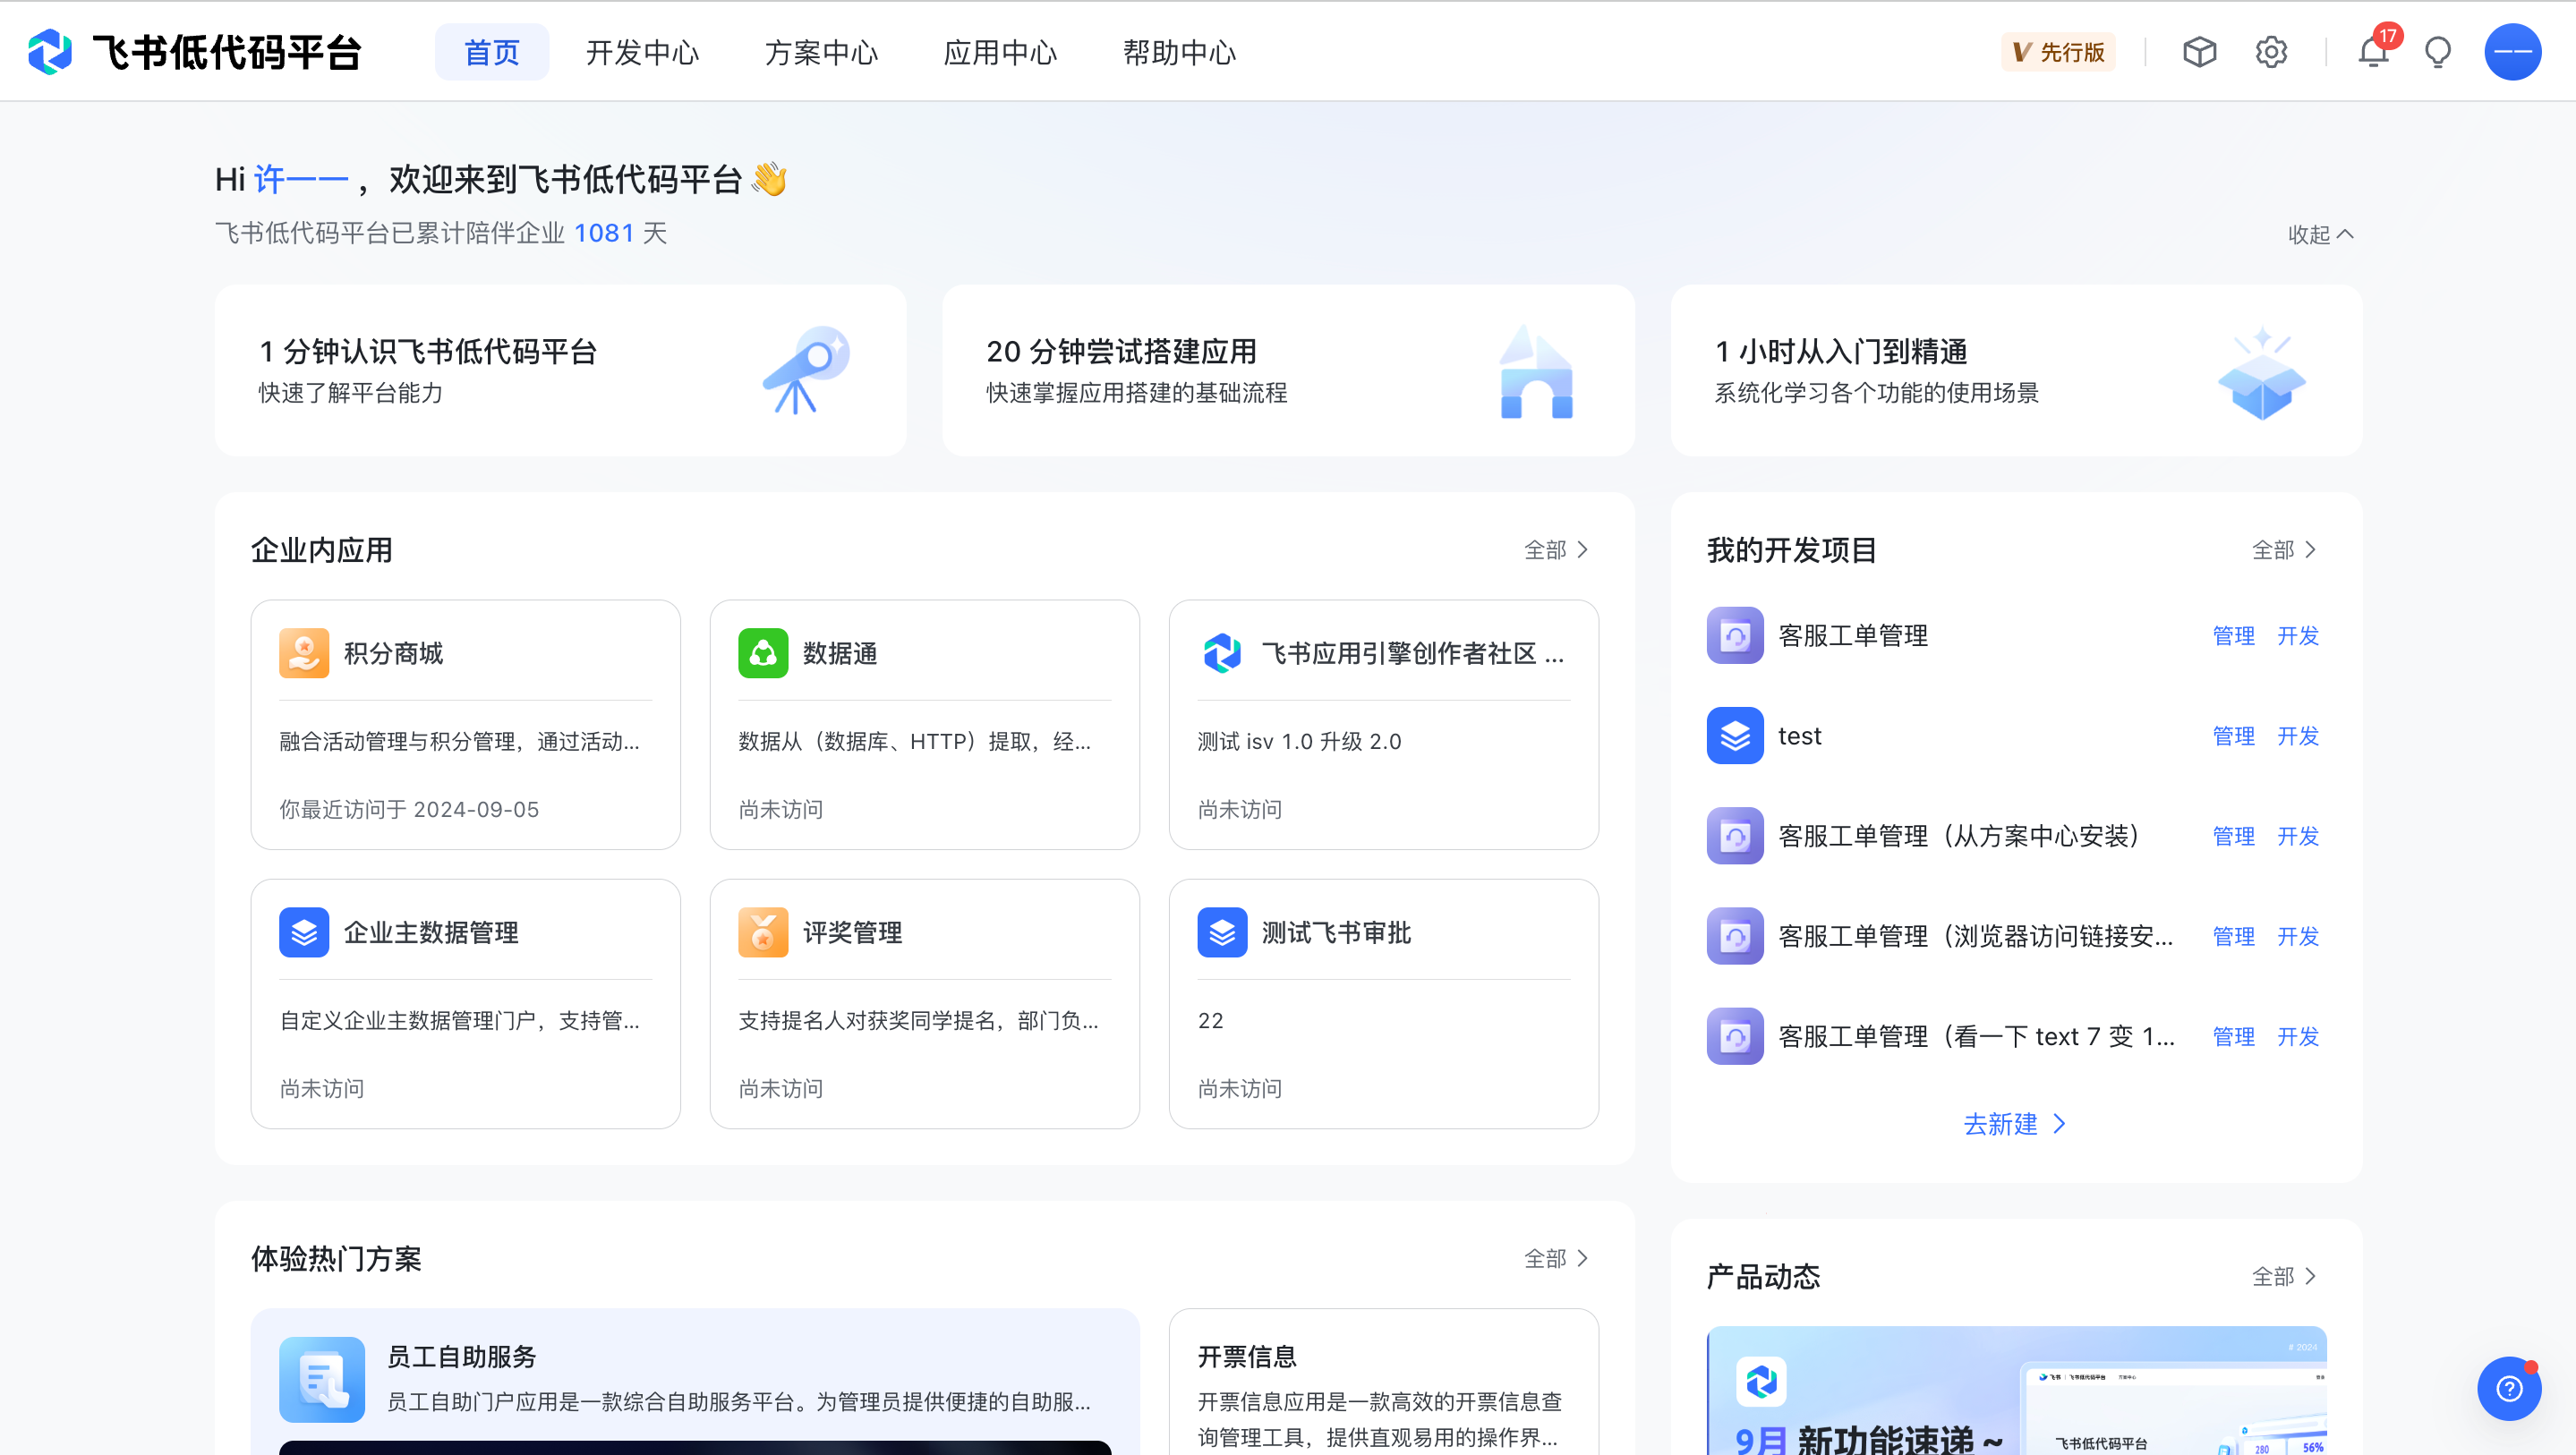Viewport: 2576px width, 1455px height.
Task: Expand 全部 in 体验热门方案 section
Action: [x=1556, y=1258]
